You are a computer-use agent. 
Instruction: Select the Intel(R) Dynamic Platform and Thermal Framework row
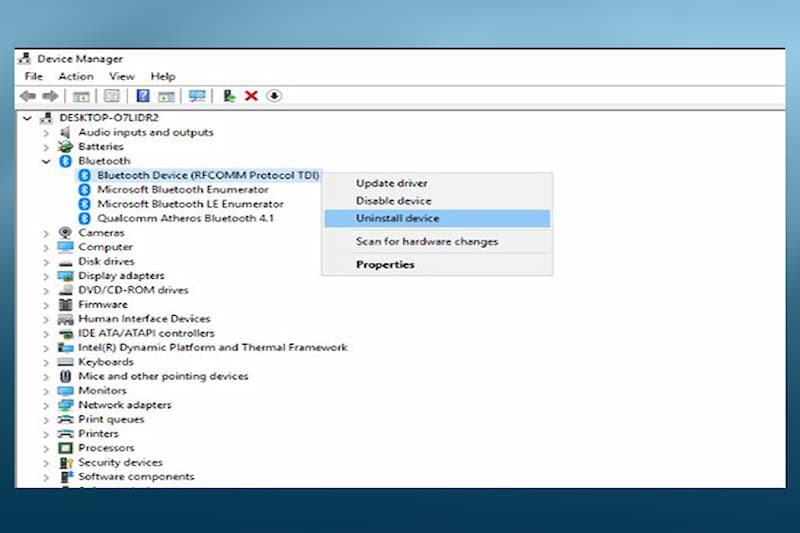tap(212, 347)
